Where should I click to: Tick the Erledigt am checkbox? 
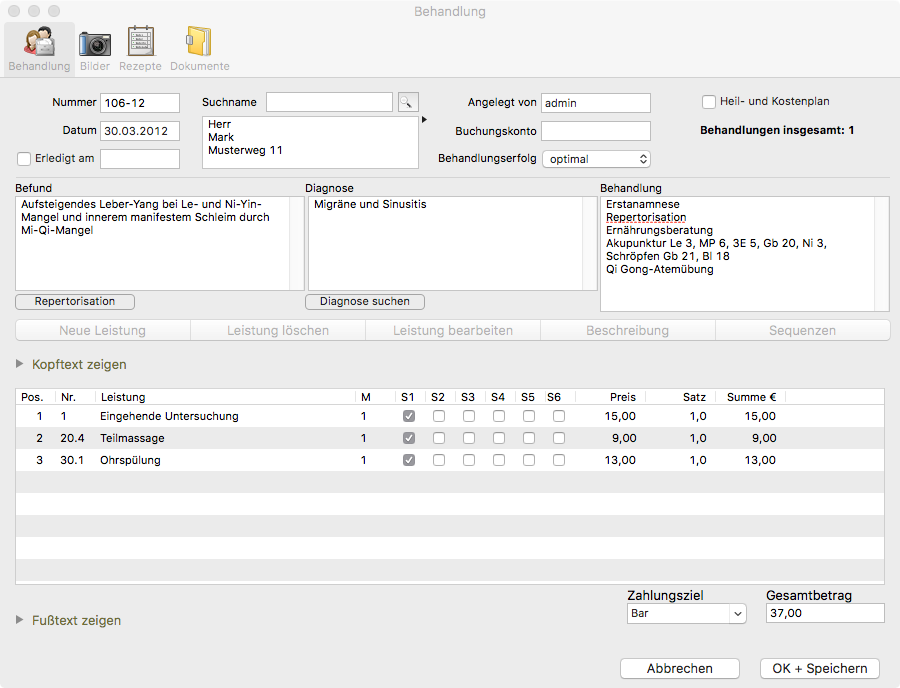pyautogui.click(x=25, y=158)
